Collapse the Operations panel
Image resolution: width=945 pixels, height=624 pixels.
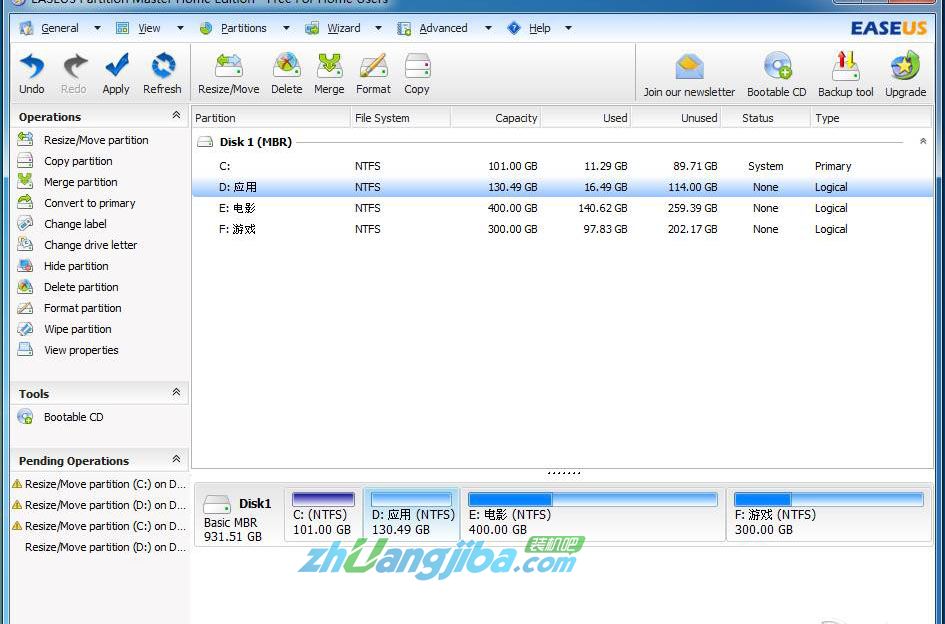coord(176,116)
